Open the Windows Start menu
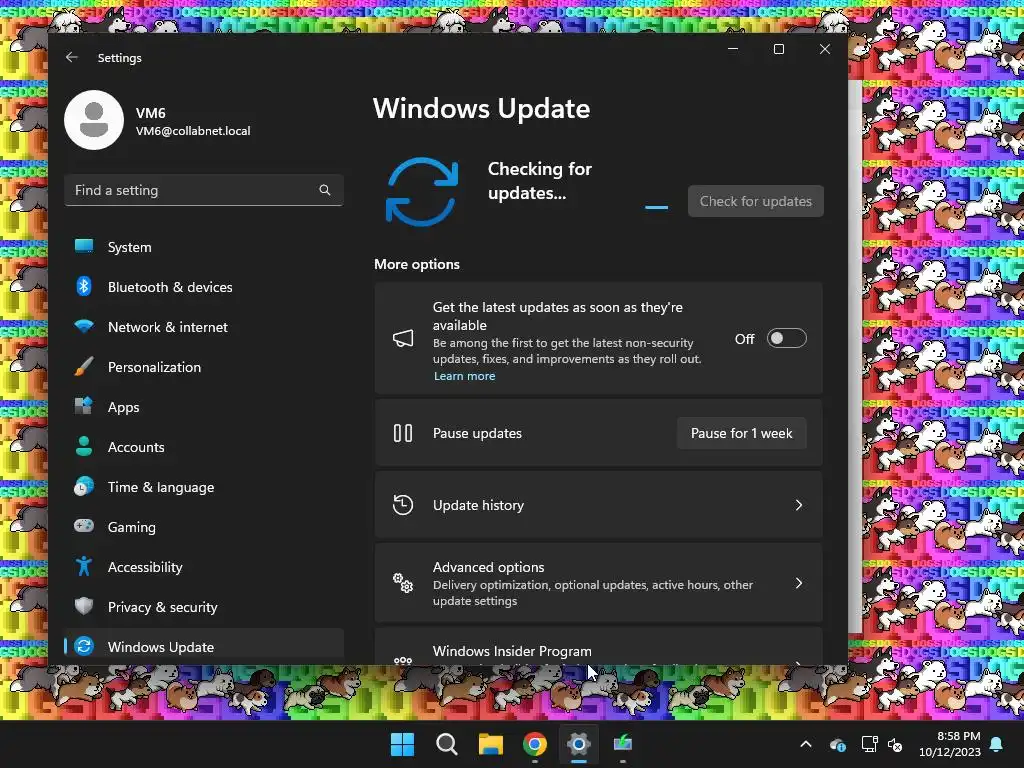 click(x=402, y=744)
